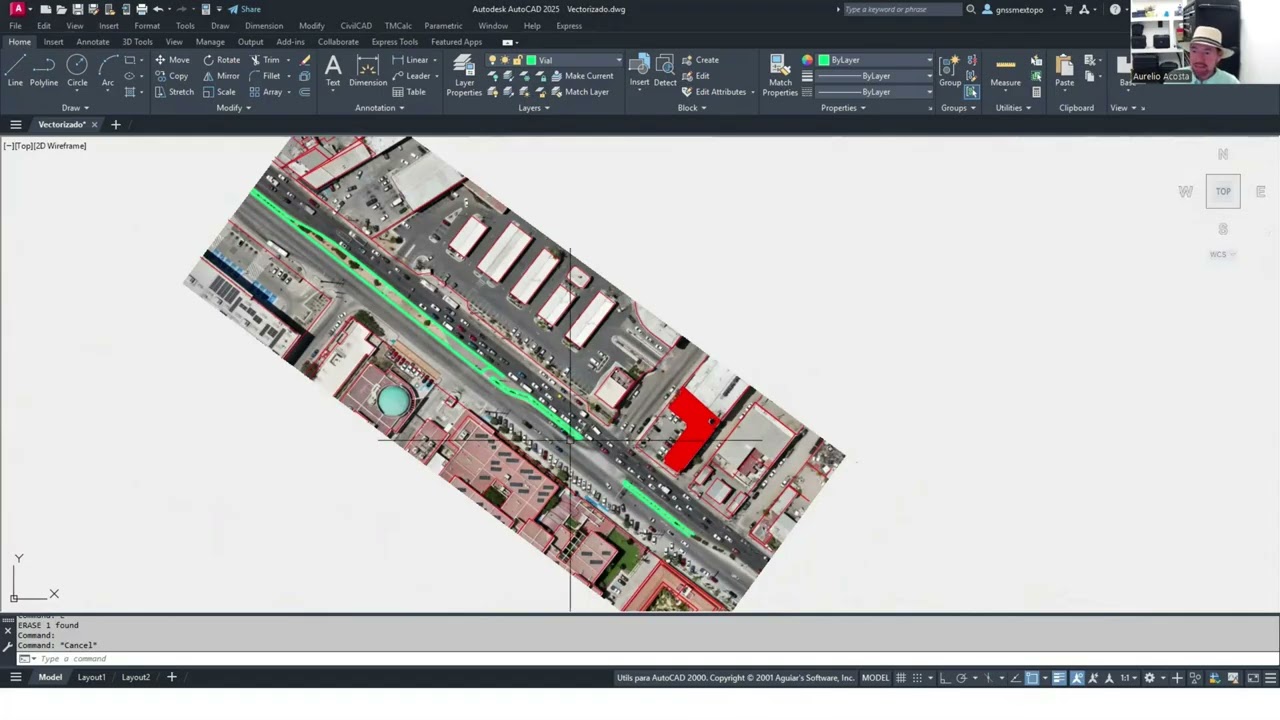
Task: Open the Express Tools ribbon tab
Action: point(395,42)
